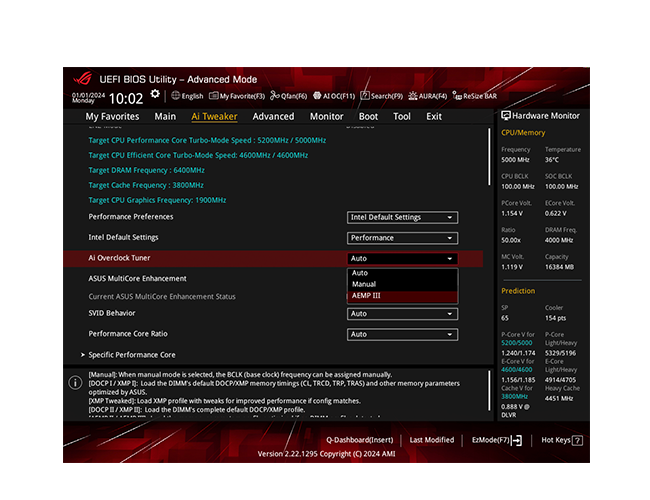Screen dimensions: 650x500
Task: Click the Prediction heading
Action: 518,291
